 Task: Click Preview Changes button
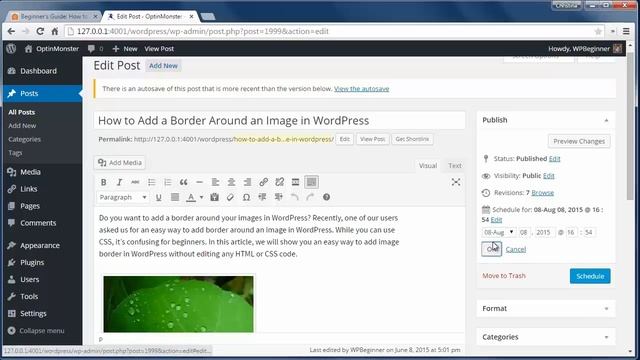point(579,141)
